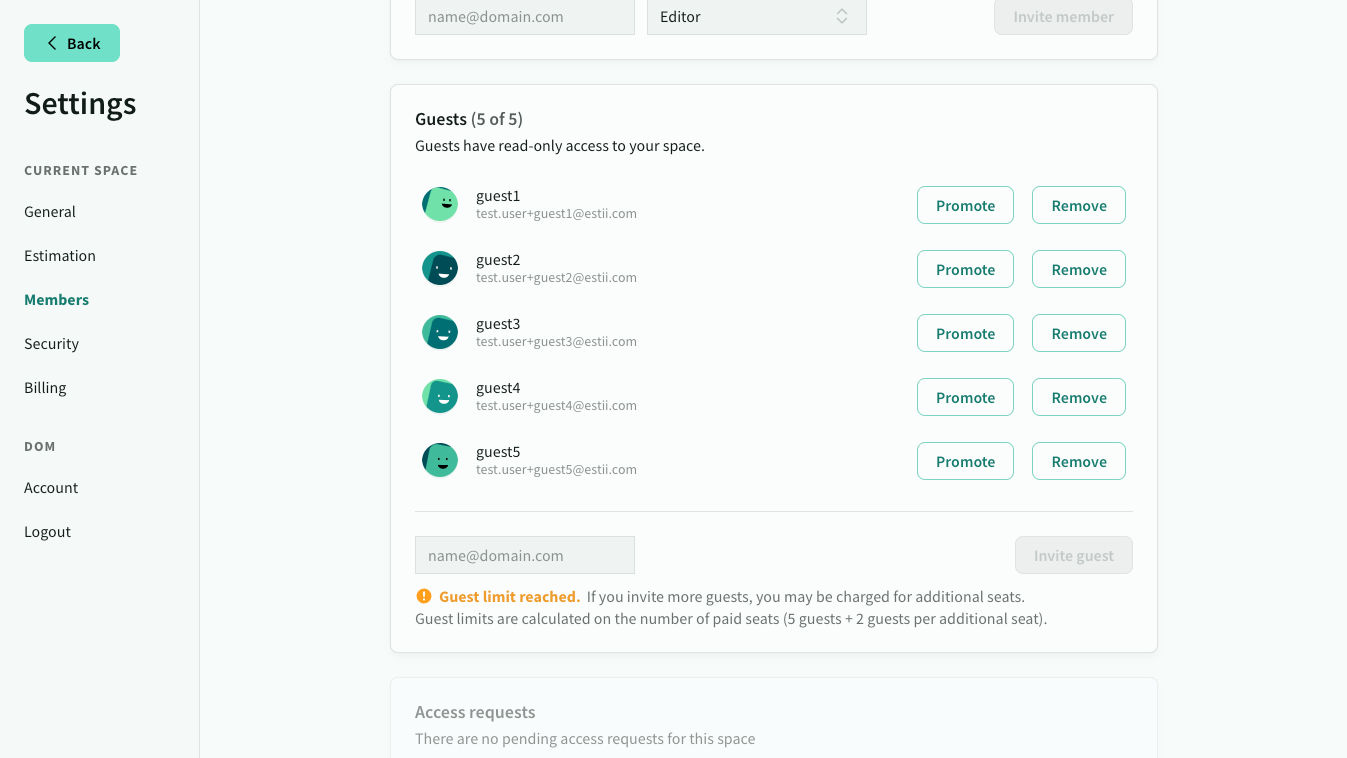1347x758 pixels.
Task: Promote guest4 to member
Action: (965, 397)
